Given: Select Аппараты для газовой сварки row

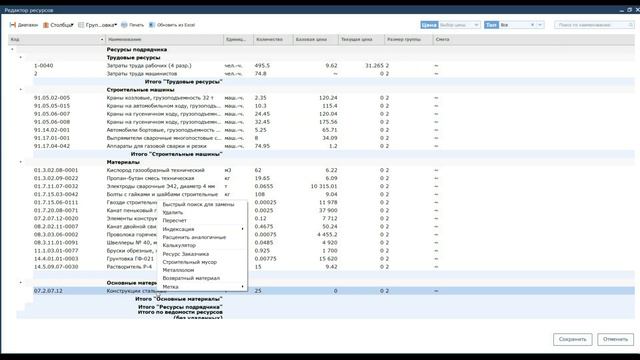Looking at the screenshot, I should pyautogui.click(x=334, y=146).
